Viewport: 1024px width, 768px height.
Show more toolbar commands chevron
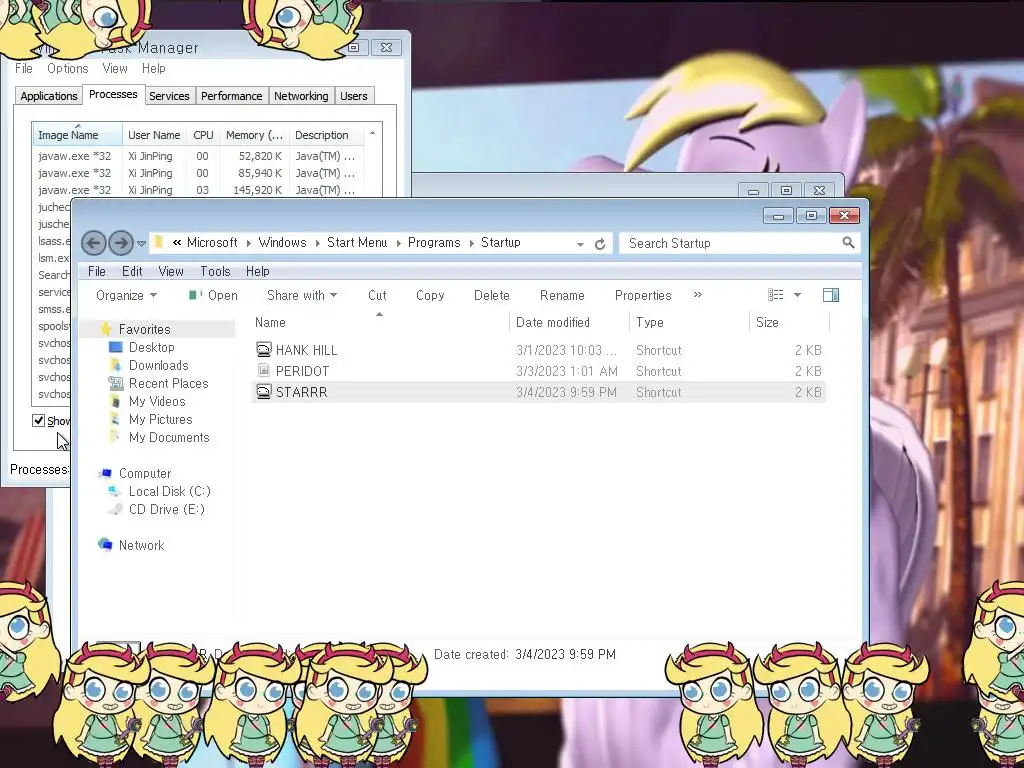(697, 295)
